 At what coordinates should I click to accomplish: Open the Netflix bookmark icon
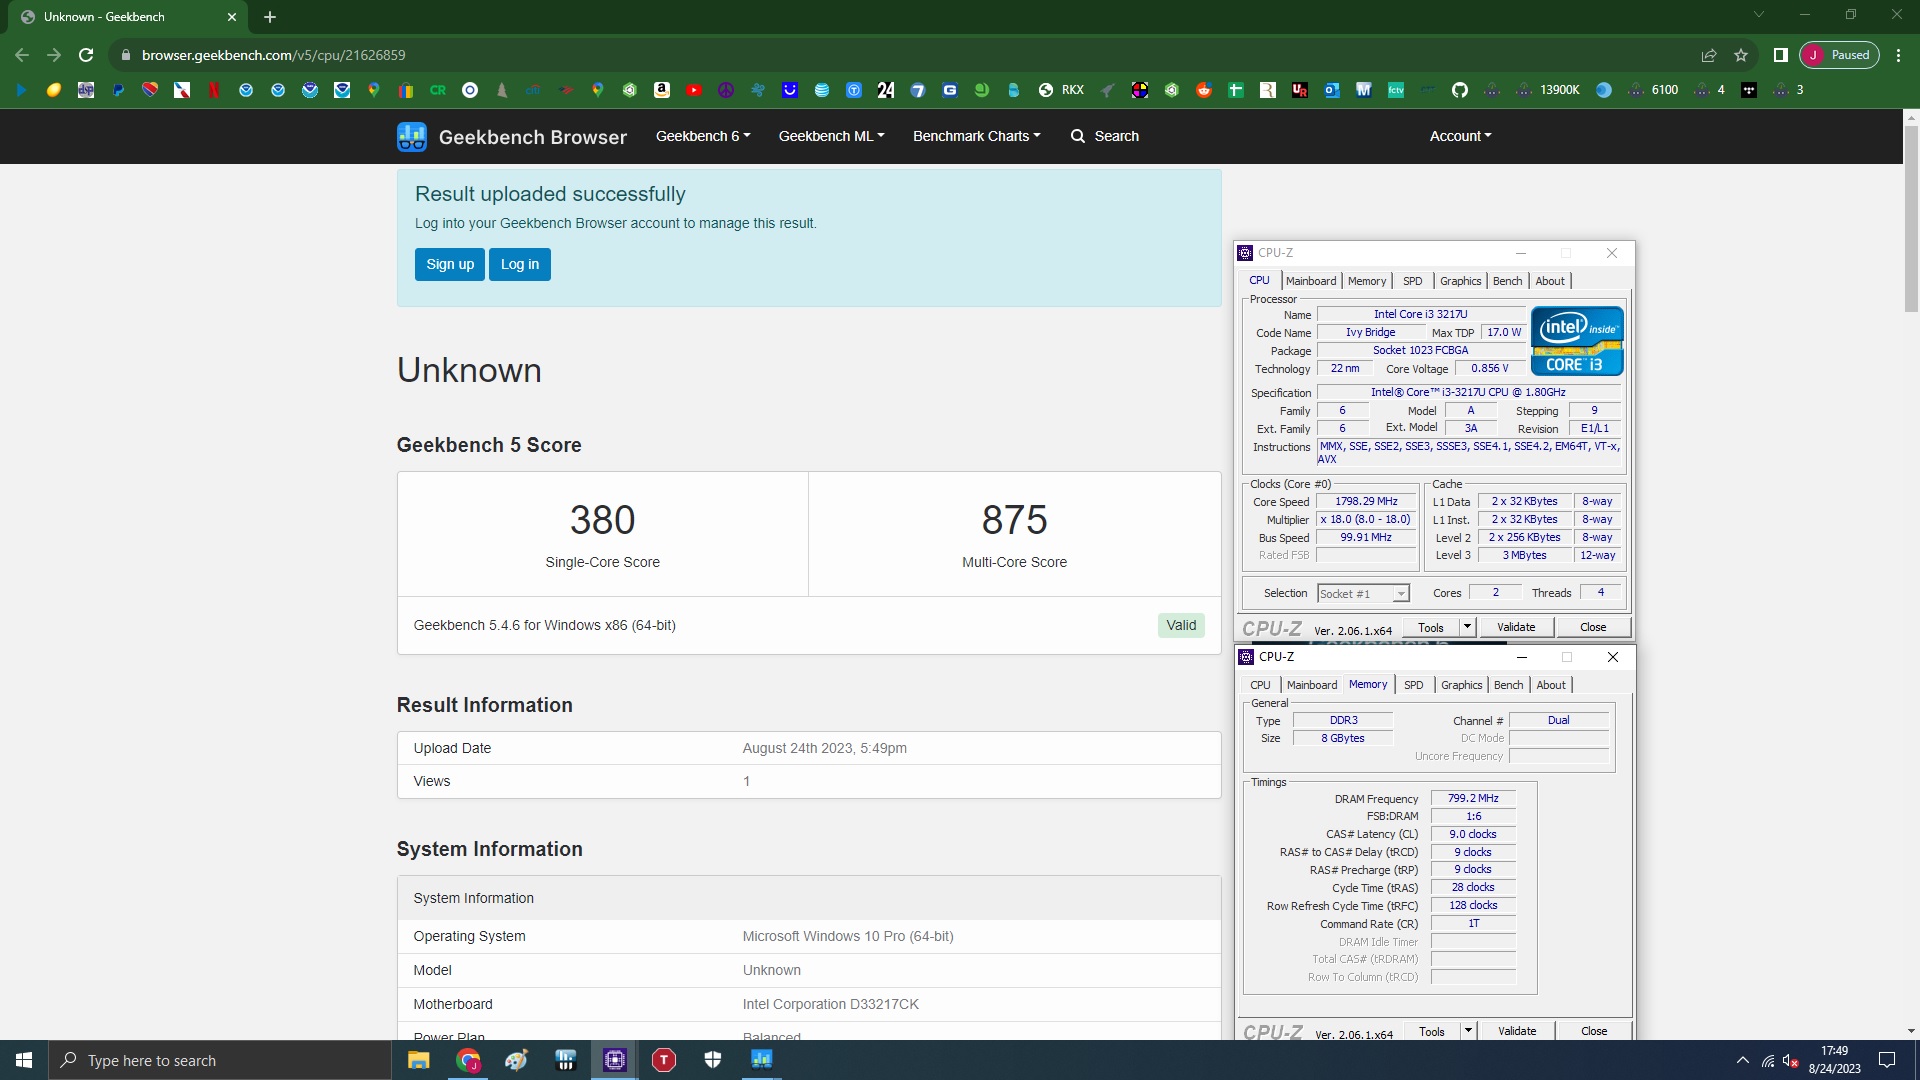(214, 90)
